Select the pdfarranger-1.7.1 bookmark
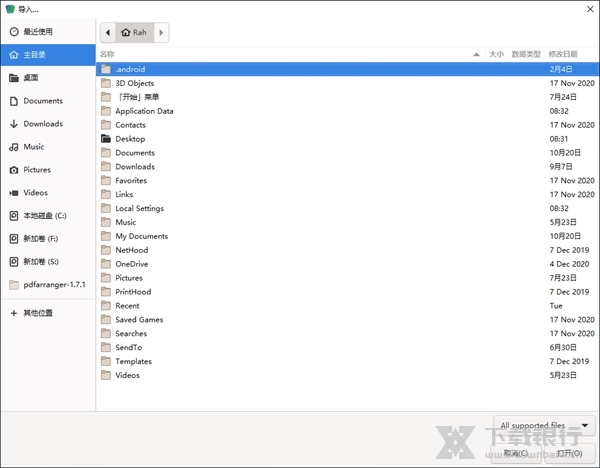Screen dimensions: 600x468 click(x=55, y=284)
